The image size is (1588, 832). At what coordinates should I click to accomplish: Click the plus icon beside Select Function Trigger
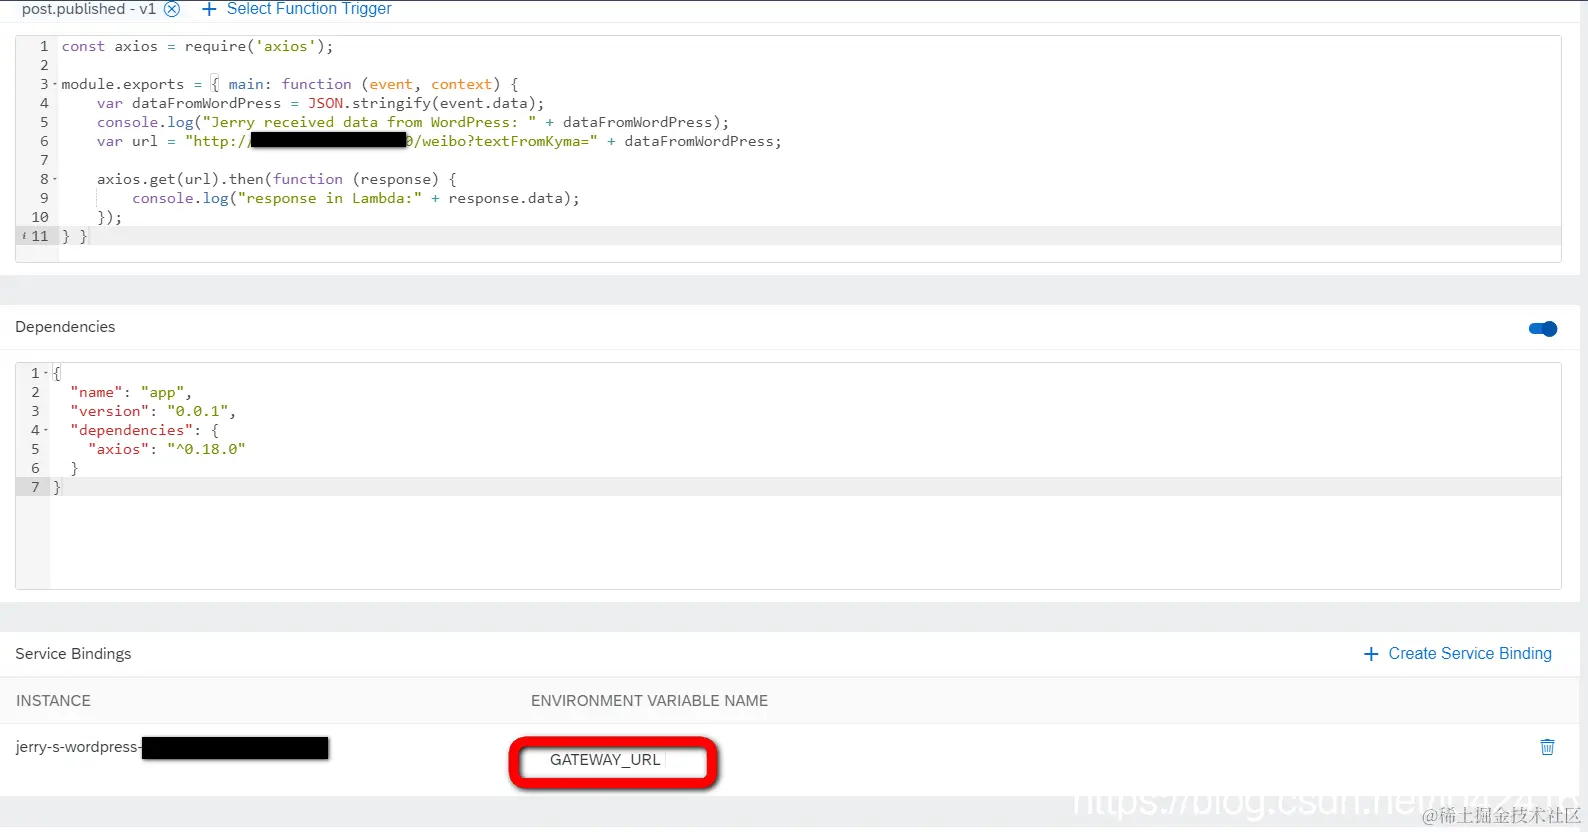(209, 9)
